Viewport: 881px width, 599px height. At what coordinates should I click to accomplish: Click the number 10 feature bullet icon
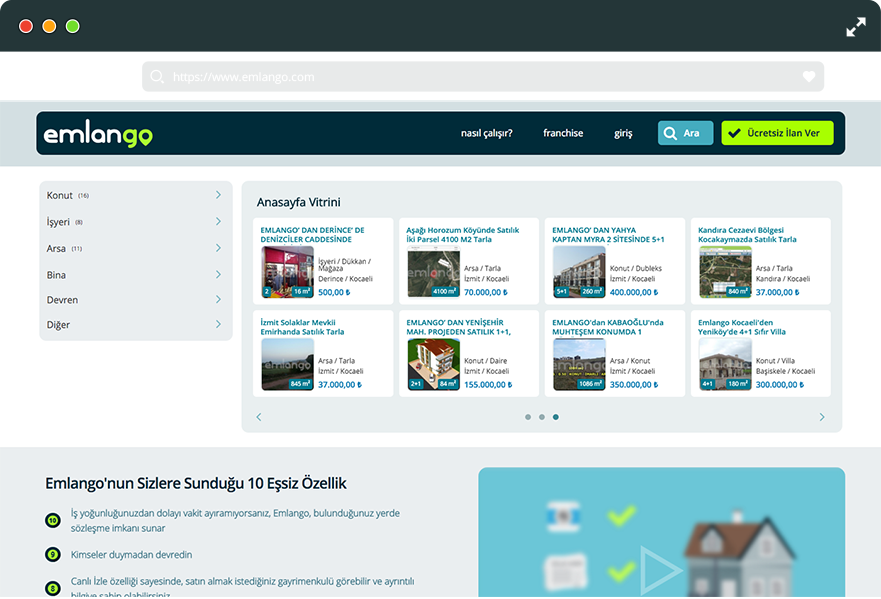click(53, 520)
